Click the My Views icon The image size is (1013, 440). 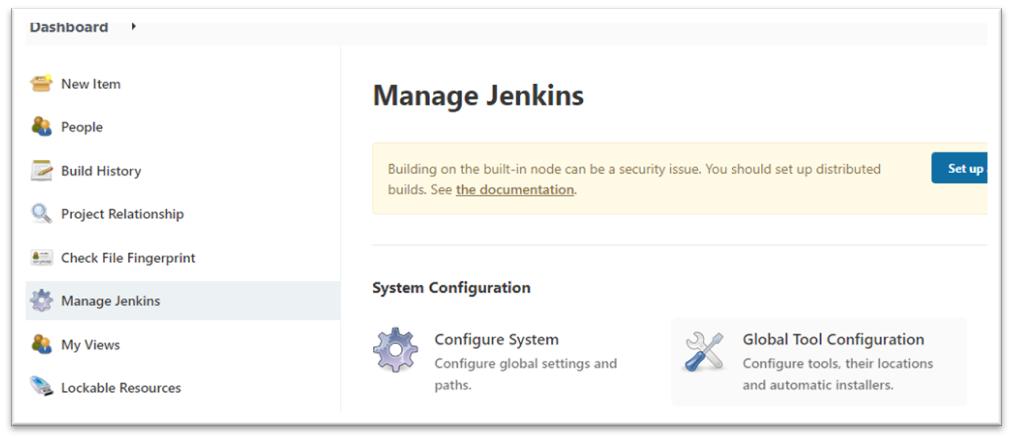pos(41,345)
